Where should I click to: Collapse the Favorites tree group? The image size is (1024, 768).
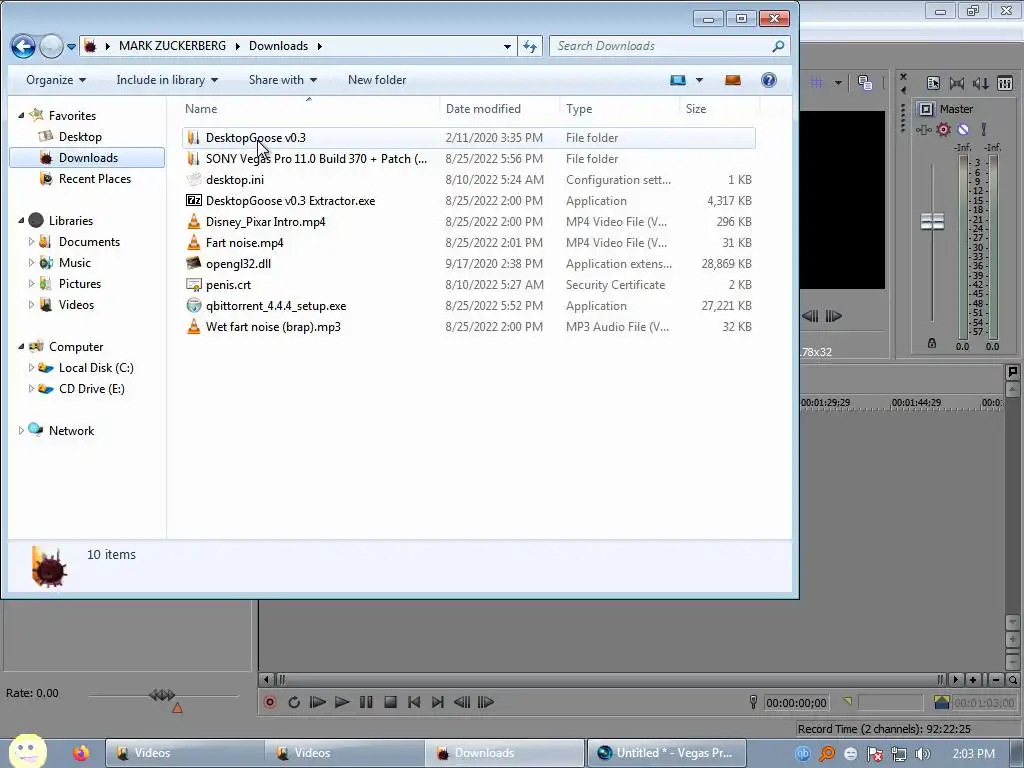[21, 116]
